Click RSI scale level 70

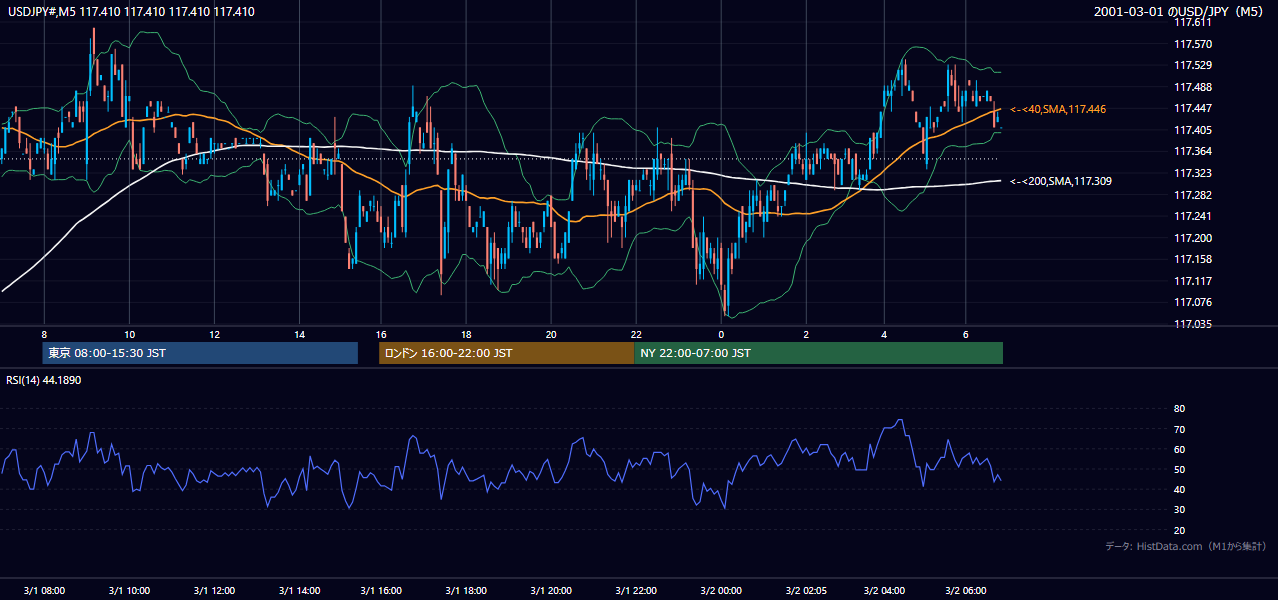pyautogui.click(x=1179, y=429)
